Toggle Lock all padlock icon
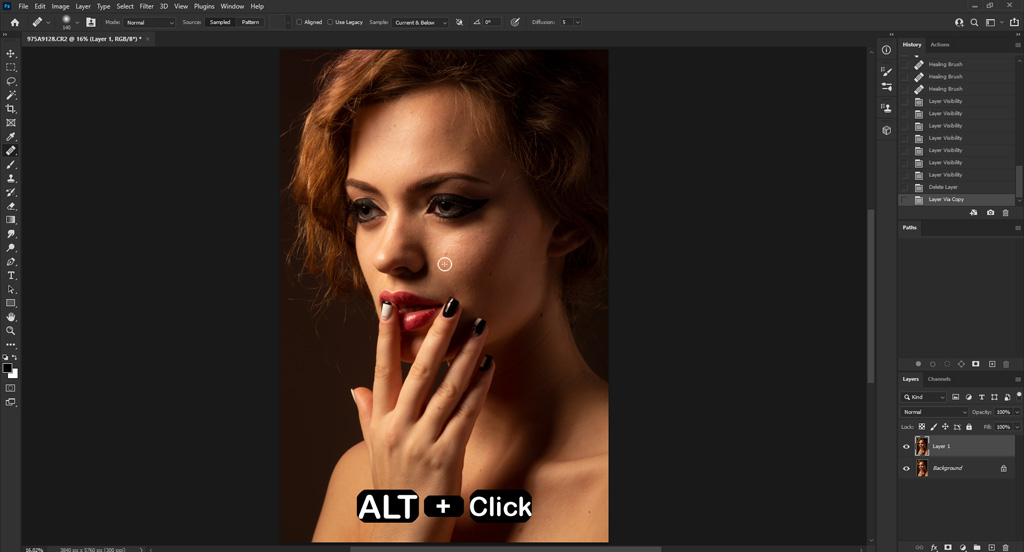The image size is (1024, 552). point(969,427)
